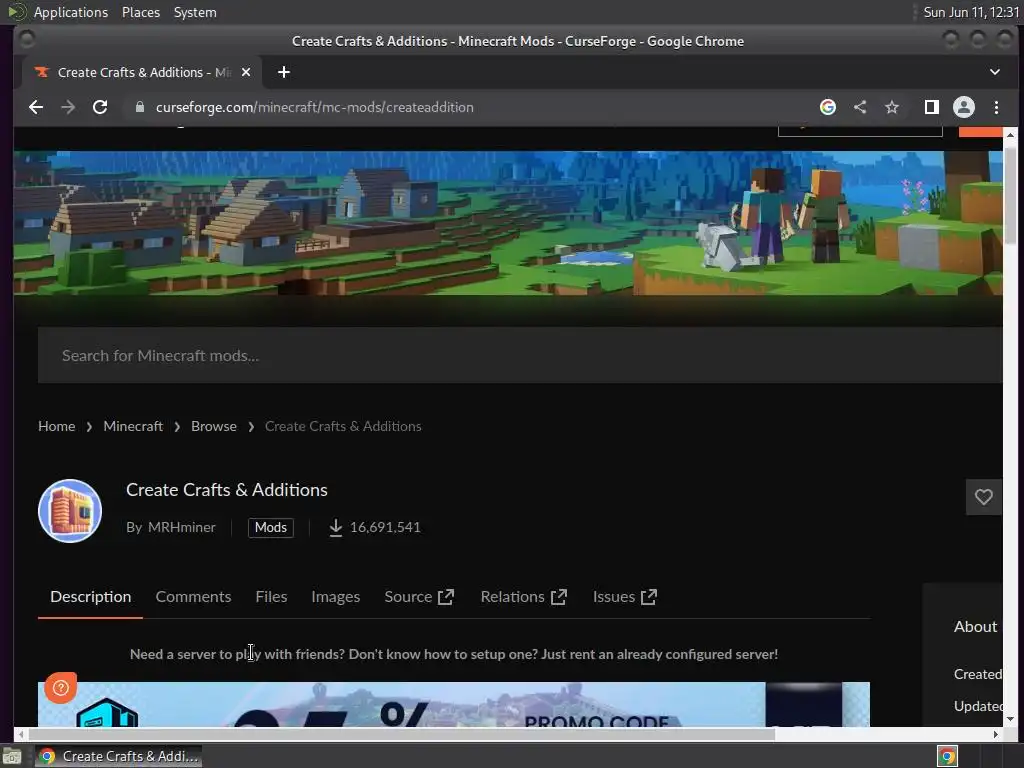Viewport: 1024px width, 768px height.
Task: Close the Create Crafts & Additions tab
Action: tap(246, 72)
